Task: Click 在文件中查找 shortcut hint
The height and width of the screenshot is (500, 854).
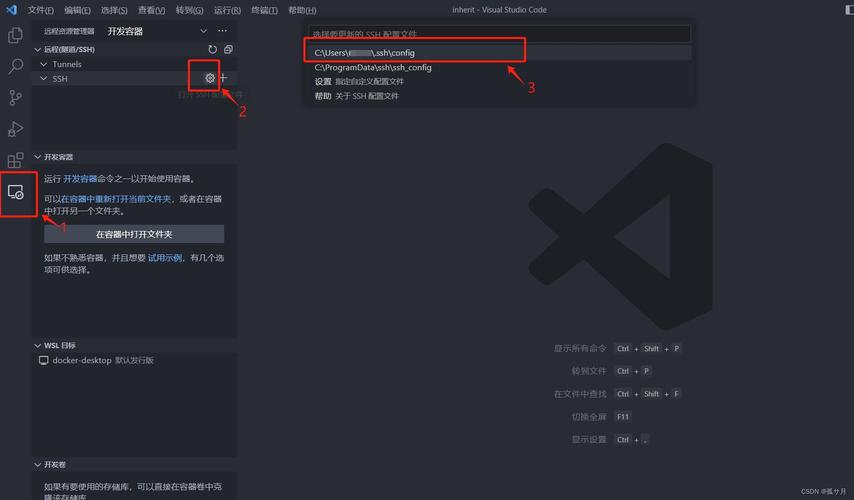Action: 580,394
